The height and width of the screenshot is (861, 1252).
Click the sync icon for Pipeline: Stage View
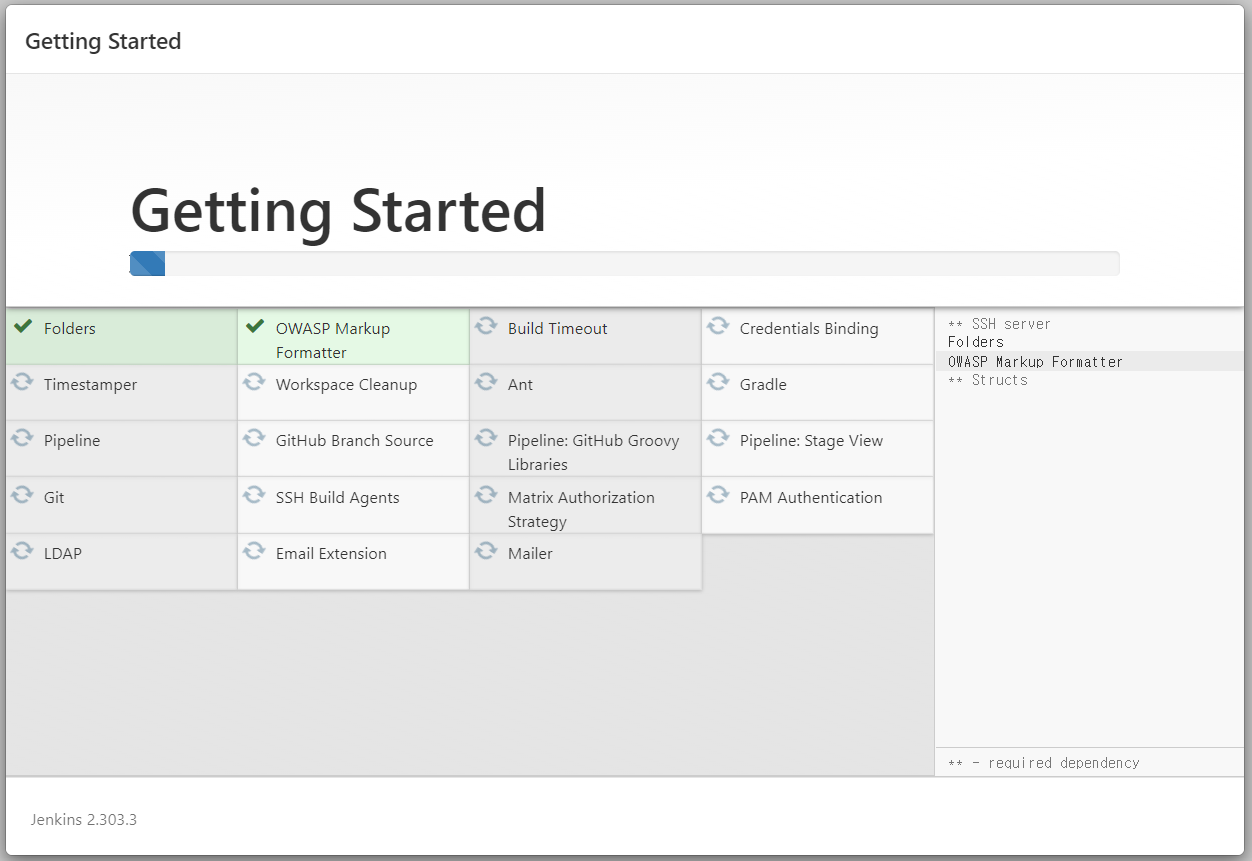(x=718, y=438)
